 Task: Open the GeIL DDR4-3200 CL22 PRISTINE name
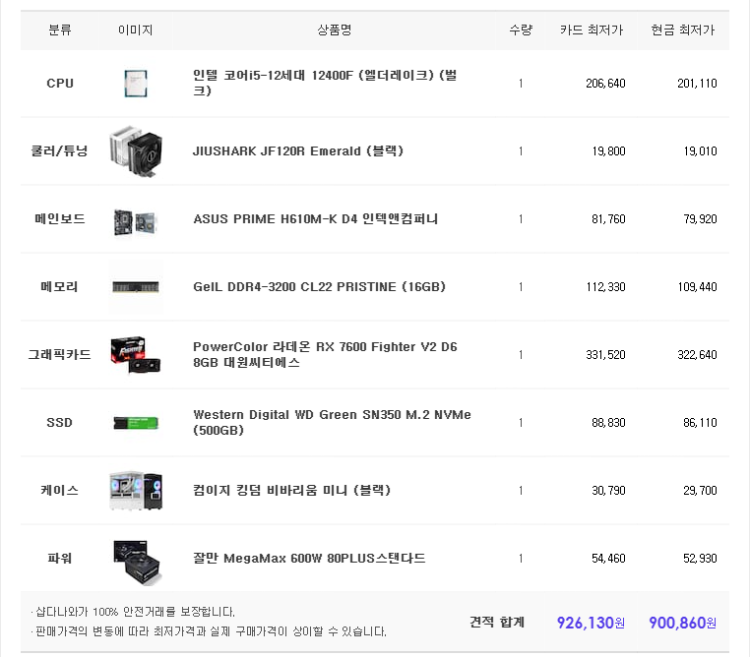(x=319, y=287)
